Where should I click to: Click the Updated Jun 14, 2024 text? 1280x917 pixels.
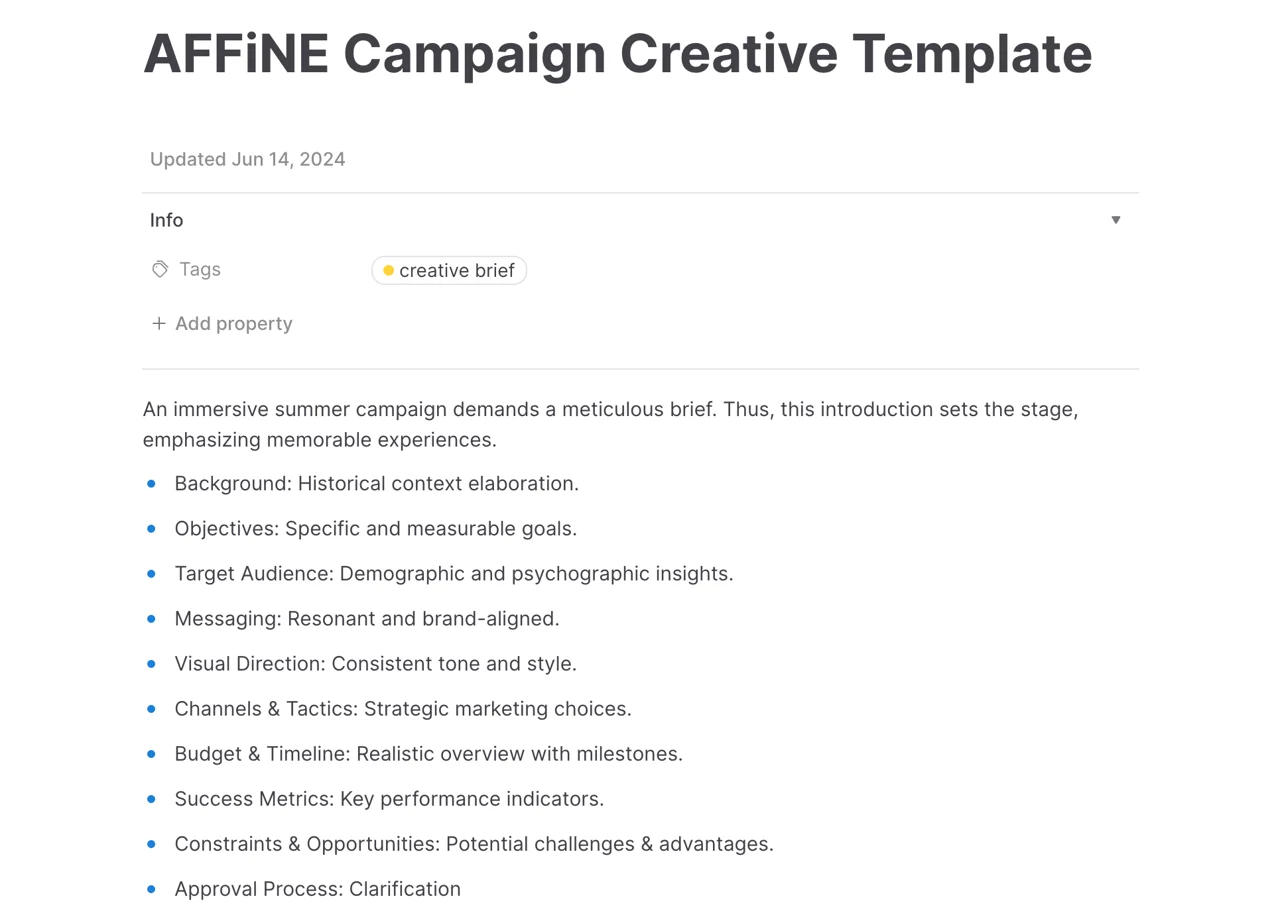pyautogui.click(x=248, y=159)
